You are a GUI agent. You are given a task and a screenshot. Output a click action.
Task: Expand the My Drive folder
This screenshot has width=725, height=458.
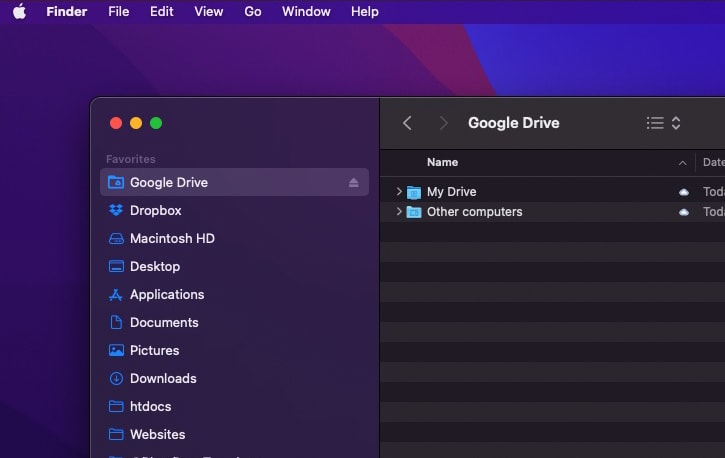(399, 191)
